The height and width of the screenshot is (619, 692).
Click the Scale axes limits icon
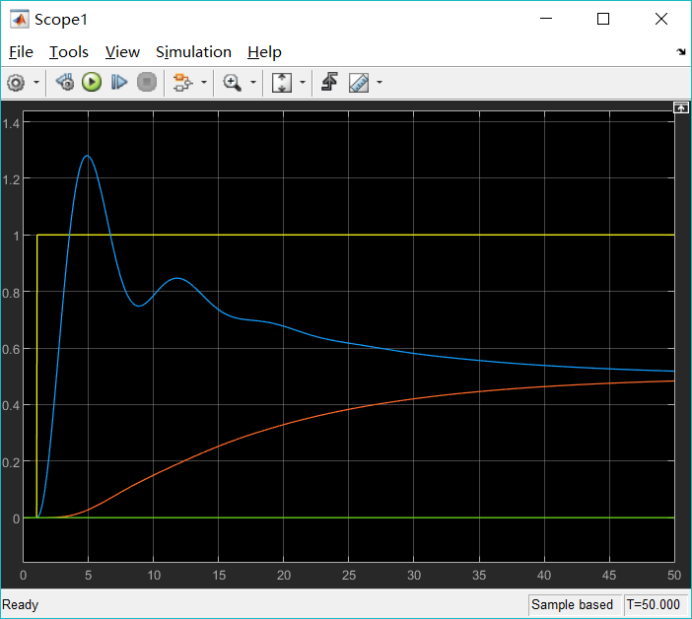pyautogui.click(x=282, y=83)
